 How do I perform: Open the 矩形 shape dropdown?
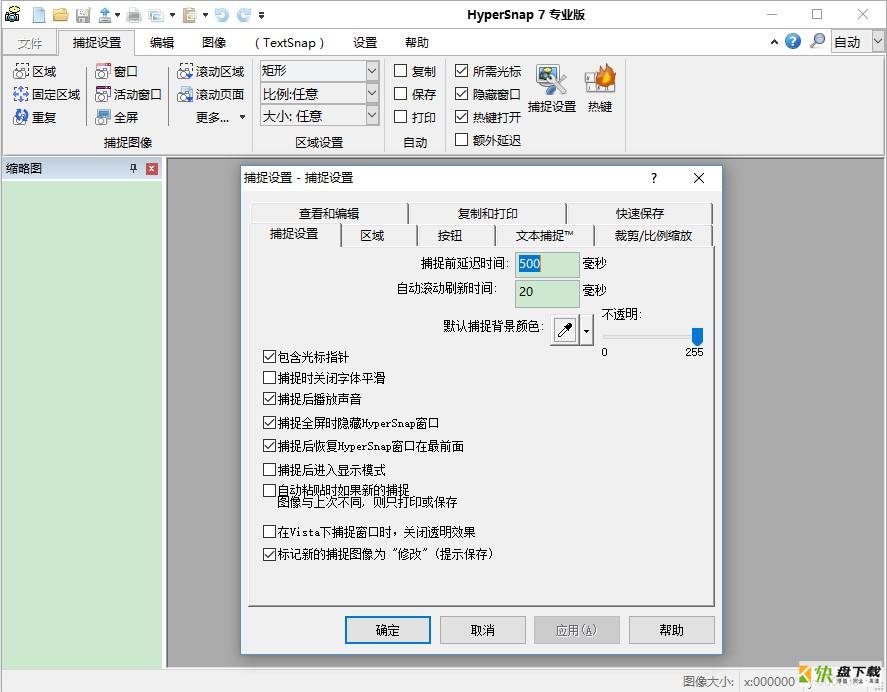(372, 71)
